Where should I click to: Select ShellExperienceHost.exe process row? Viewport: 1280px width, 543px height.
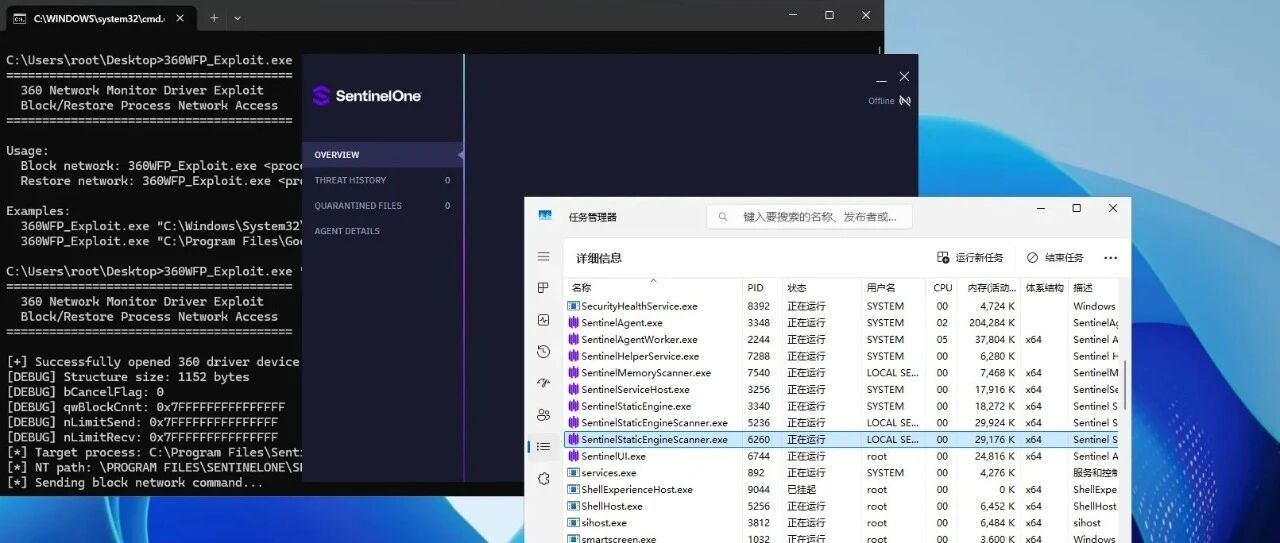coord(843,489)
